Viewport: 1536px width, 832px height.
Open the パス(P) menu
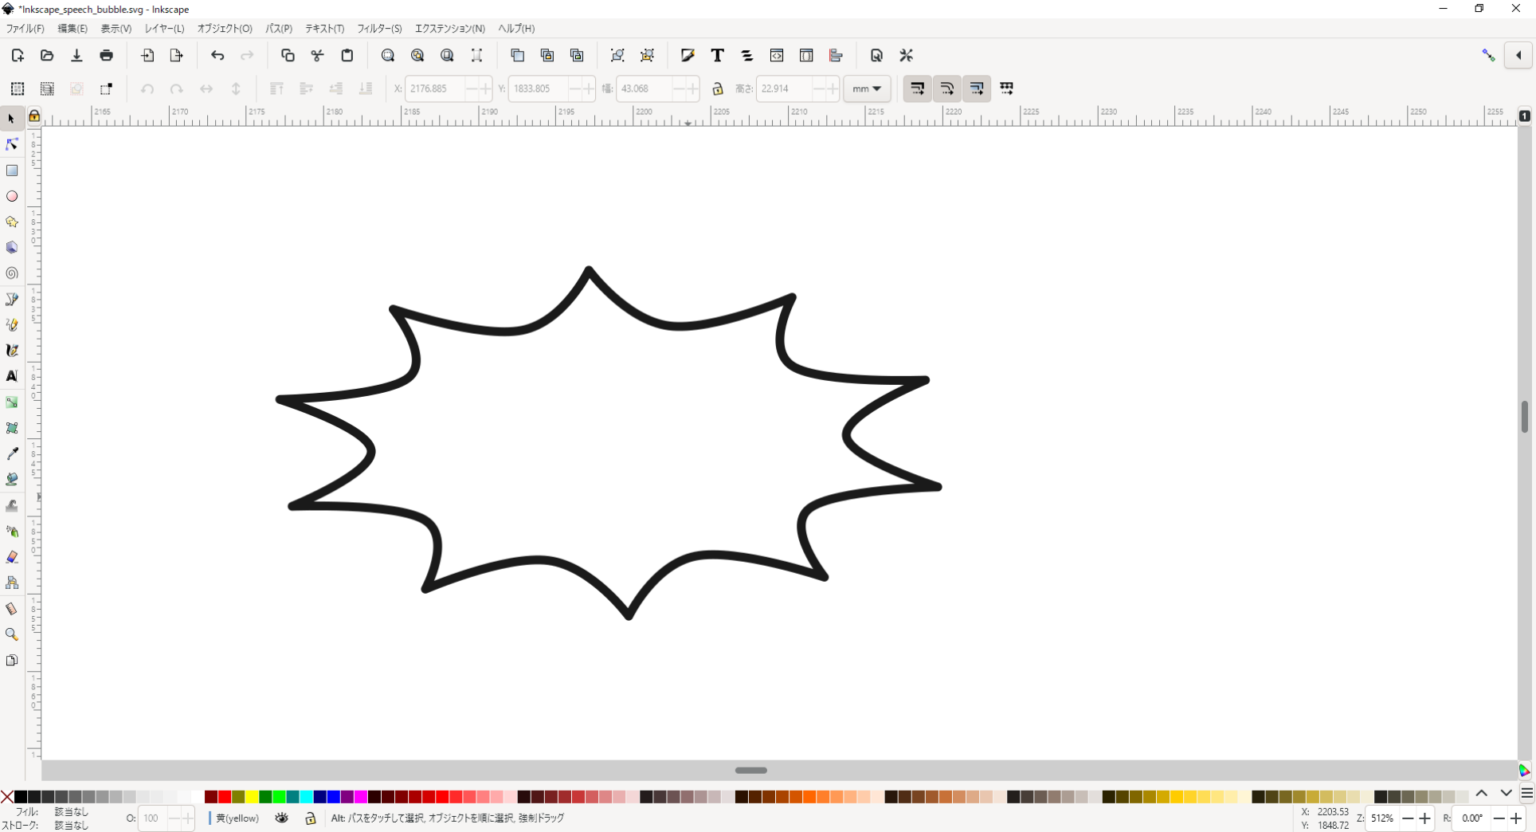pyautogui.click(x=279, y=29)
